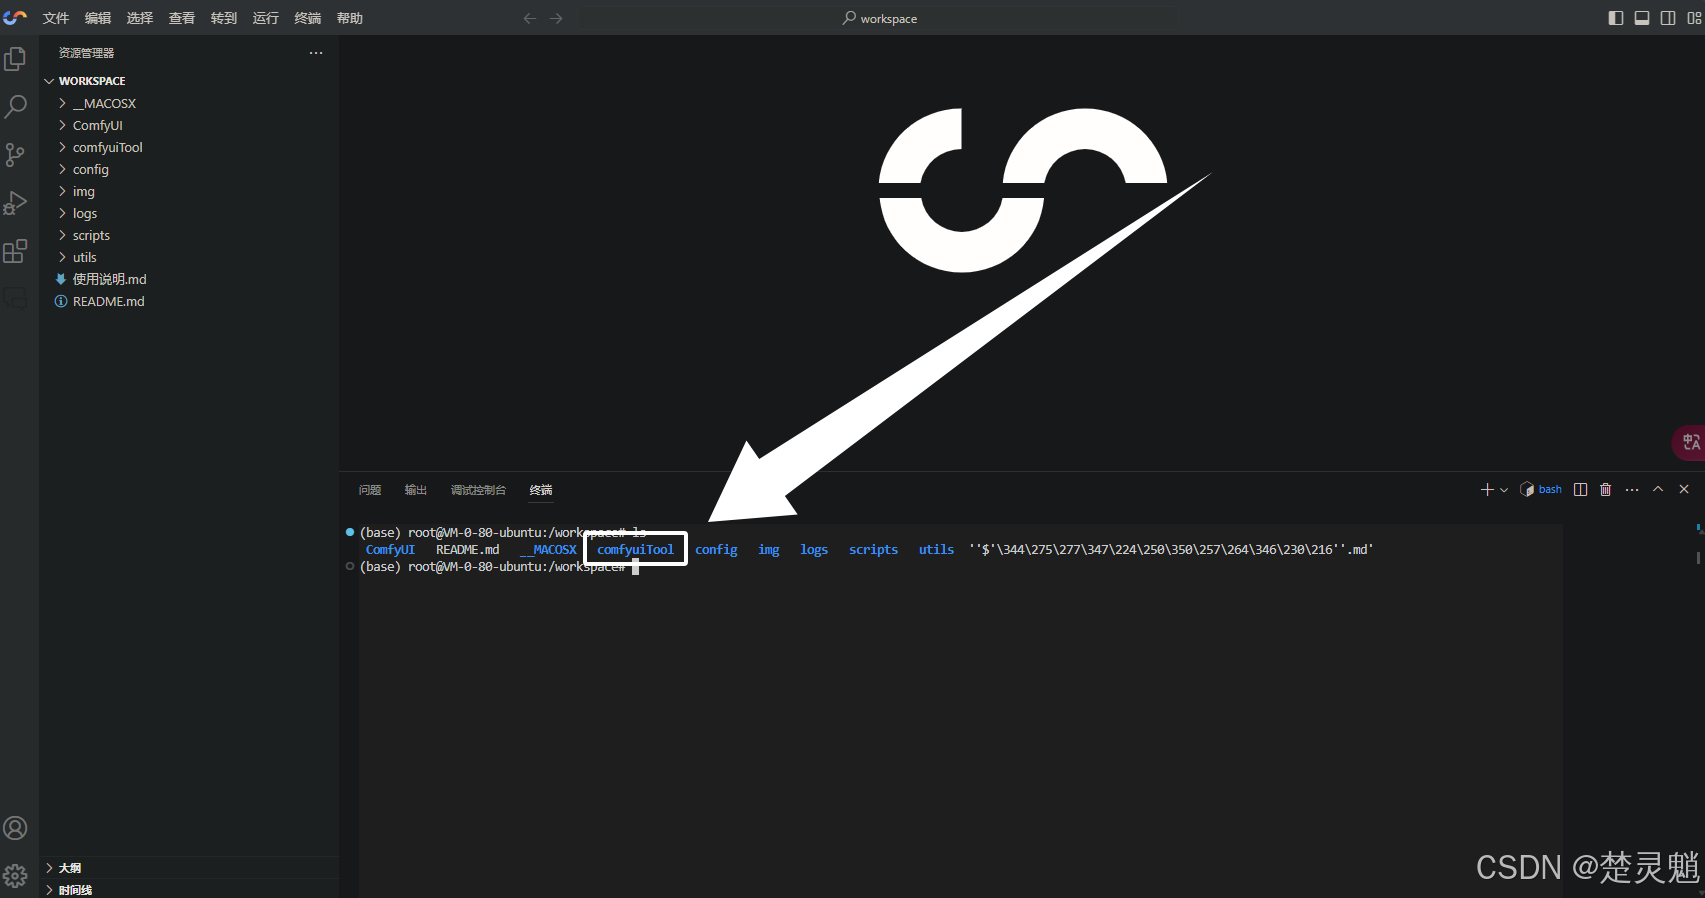Click 'README.md' in terminal ls output
This screenshot has height=898, width=1705.
coord(467,550)
